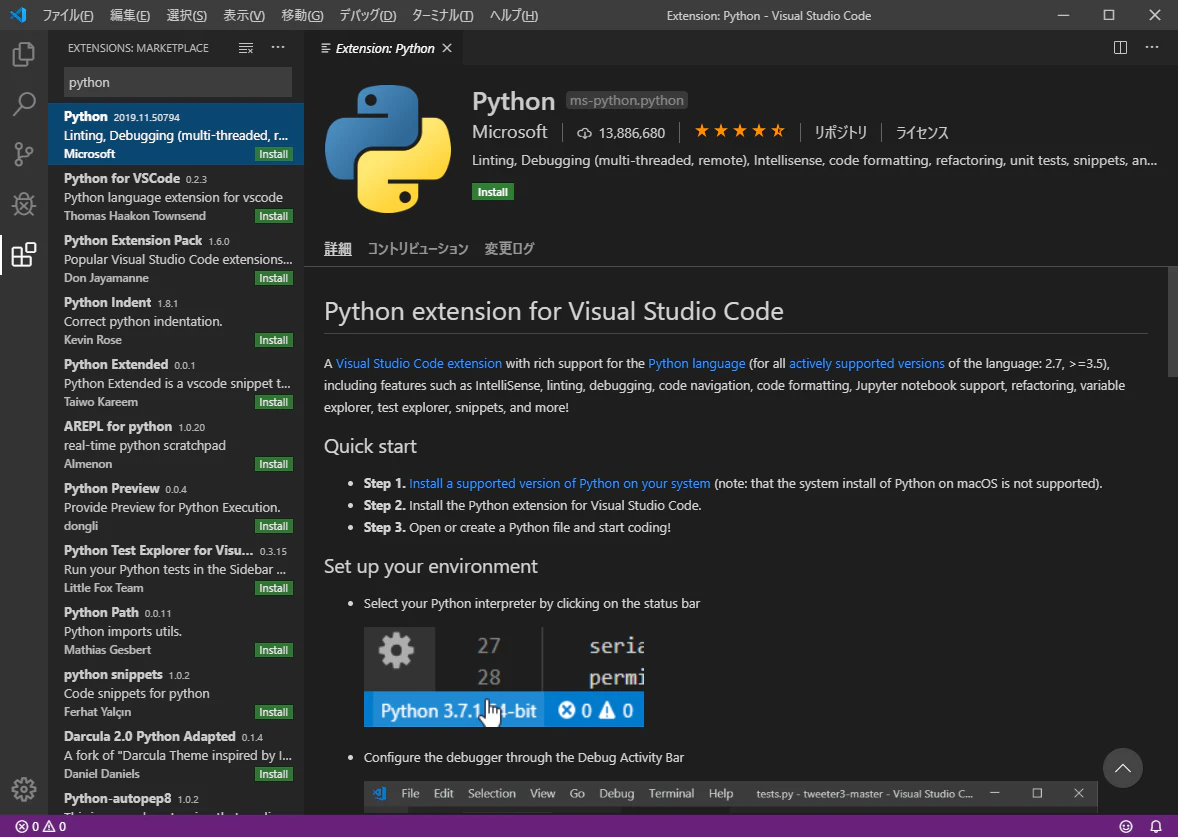Install Python for VSCode extension

[273, 216]
